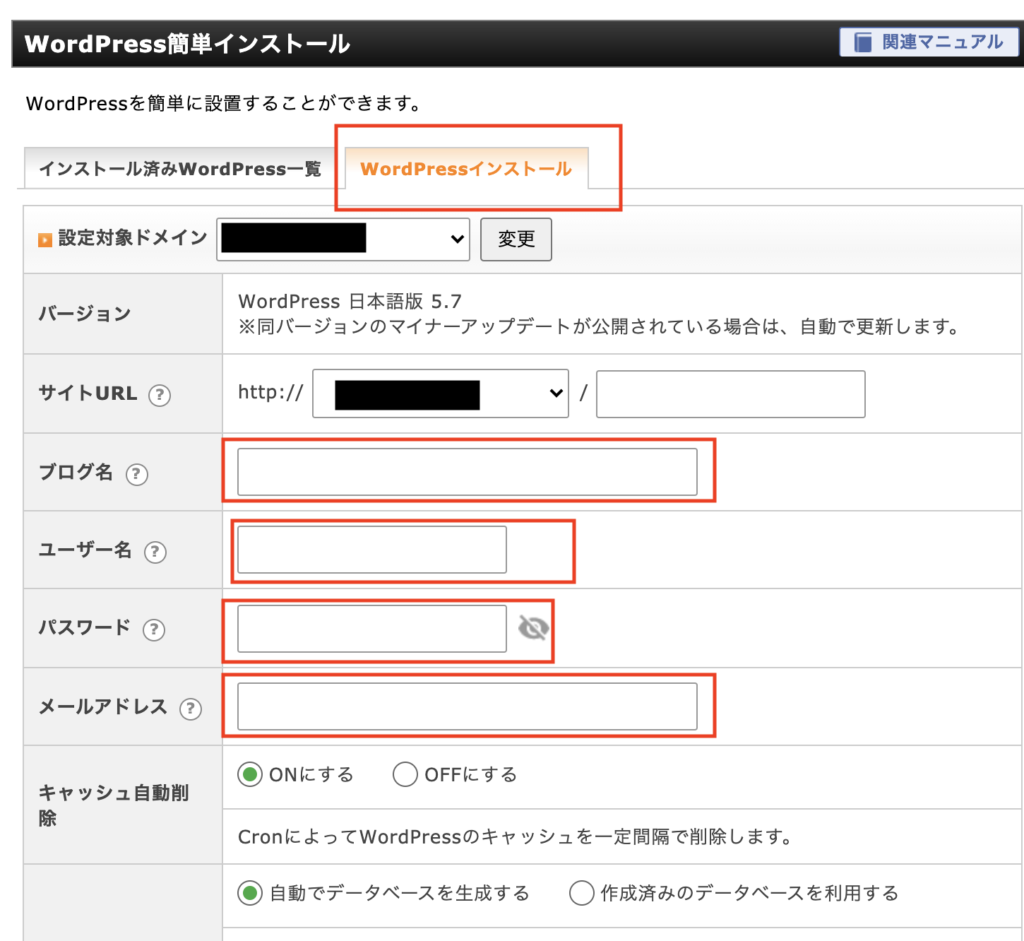Toggle password visibility eye icon
The image size is (1024, 941).
pos(533,628)
